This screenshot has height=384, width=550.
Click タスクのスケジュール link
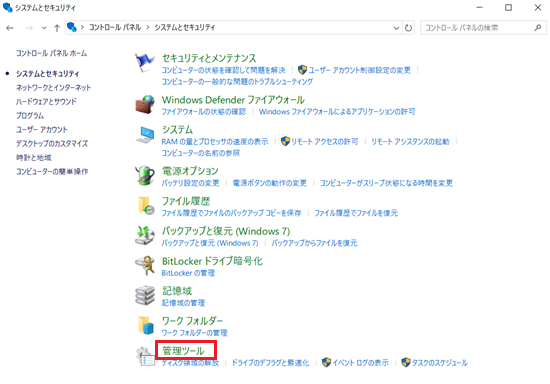point(440,363)
